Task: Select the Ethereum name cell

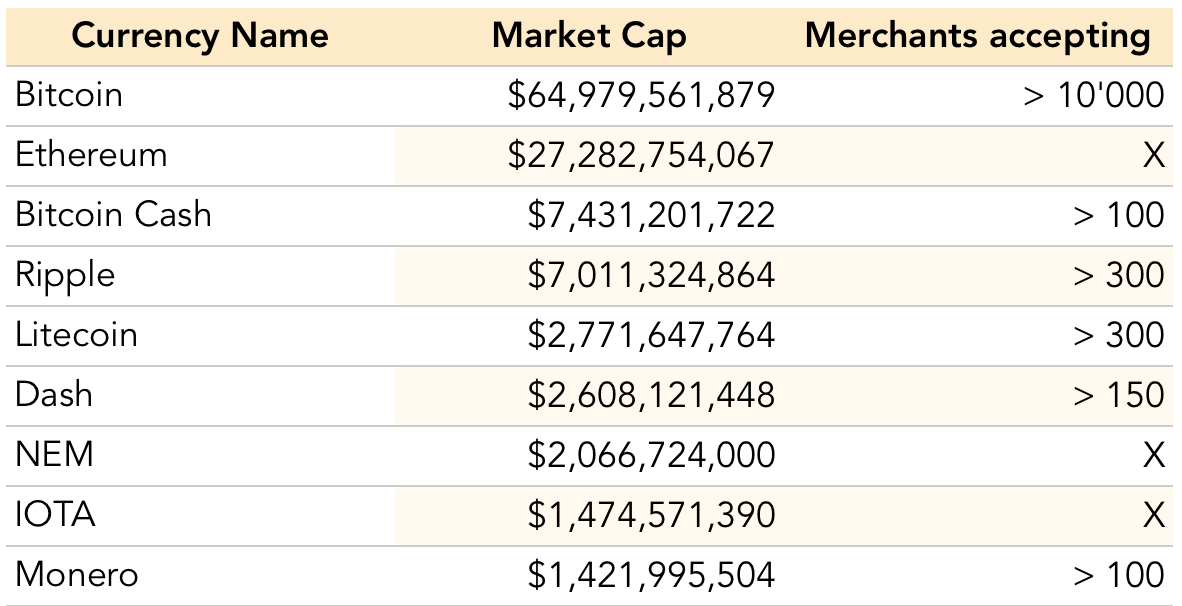Action: tap(91, 155)
